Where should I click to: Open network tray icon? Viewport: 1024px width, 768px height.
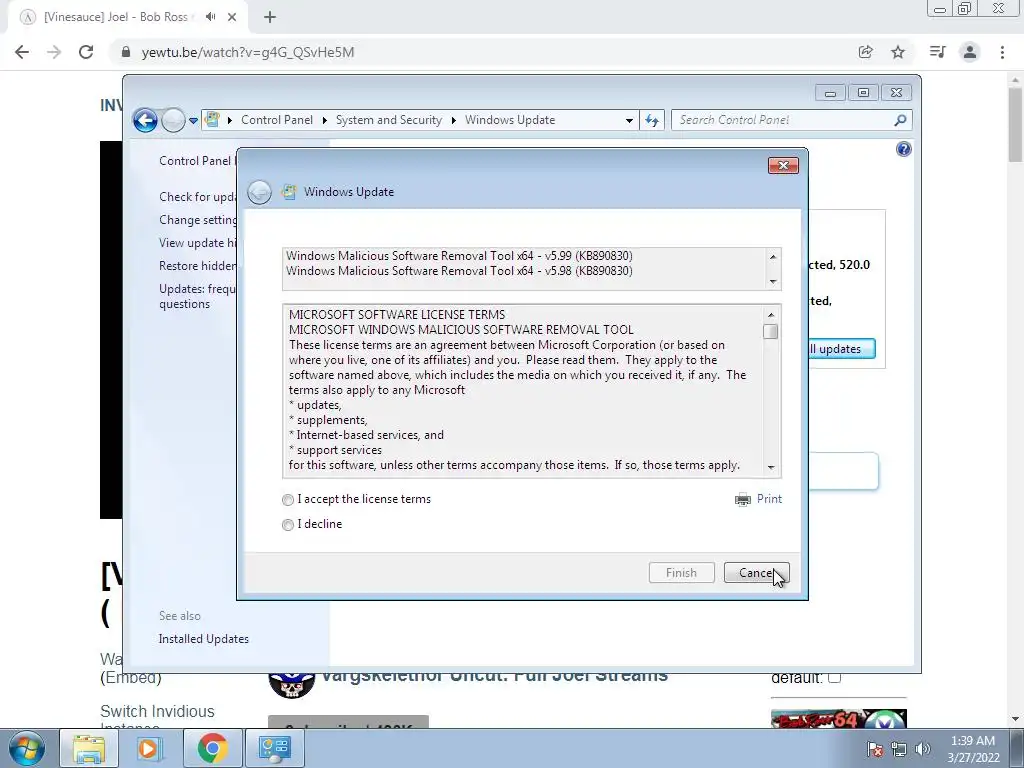pos(899,749)
